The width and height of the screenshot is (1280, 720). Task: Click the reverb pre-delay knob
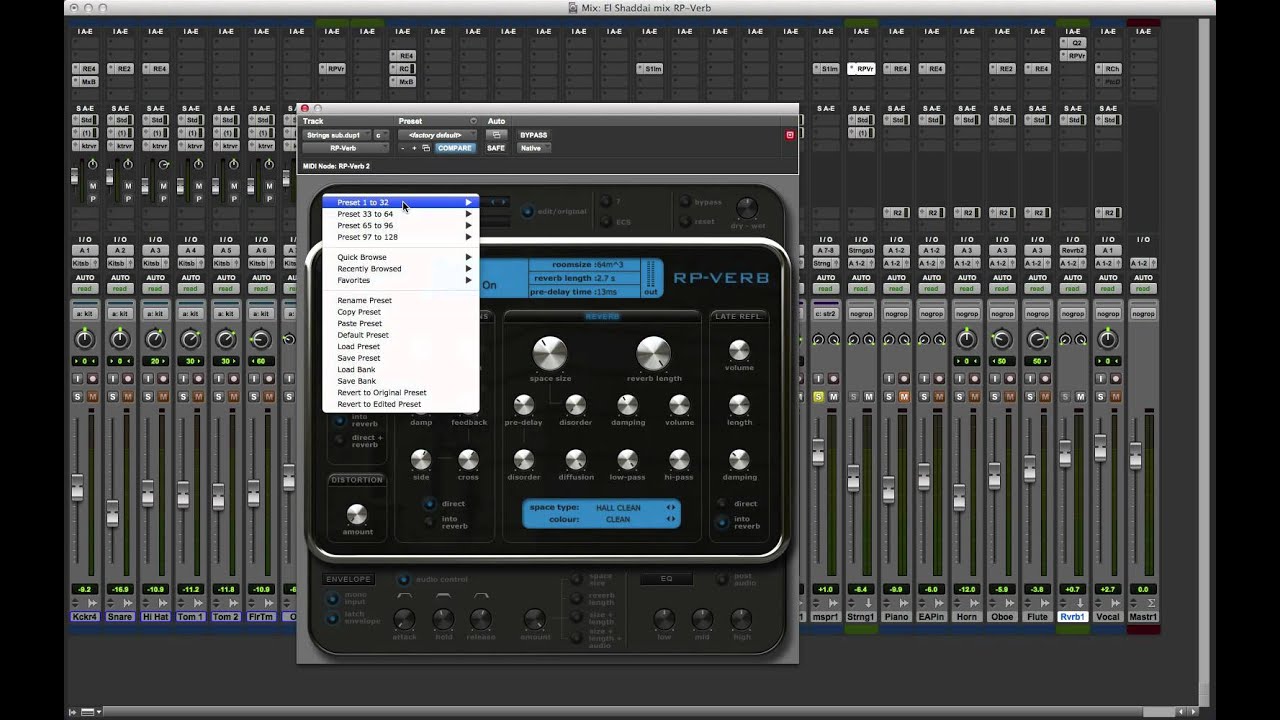click(523, 405)
